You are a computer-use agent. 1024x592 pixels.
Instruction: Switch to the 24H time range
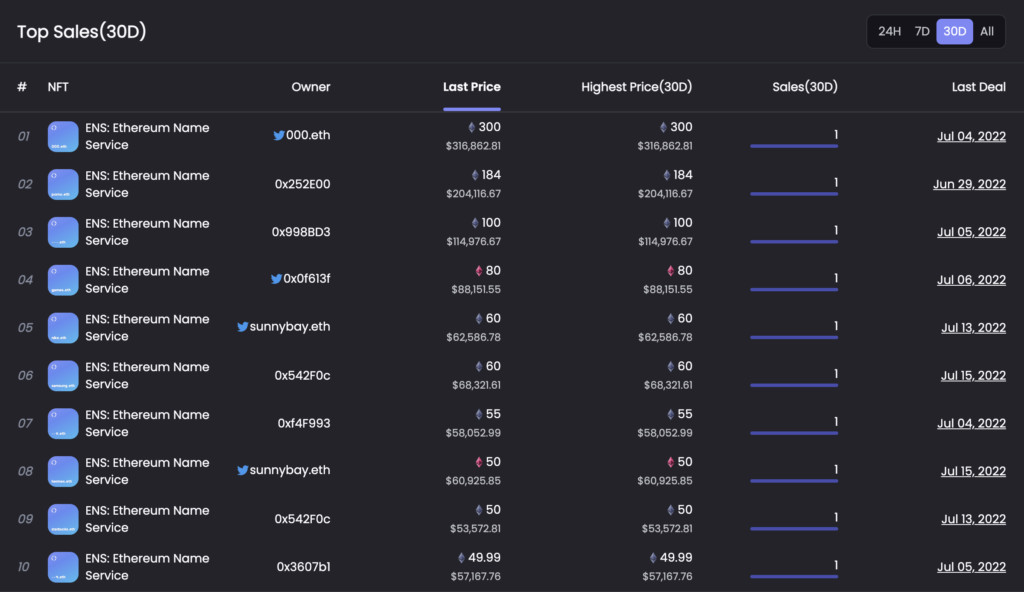pyautogui.click(x=889, y=31)
